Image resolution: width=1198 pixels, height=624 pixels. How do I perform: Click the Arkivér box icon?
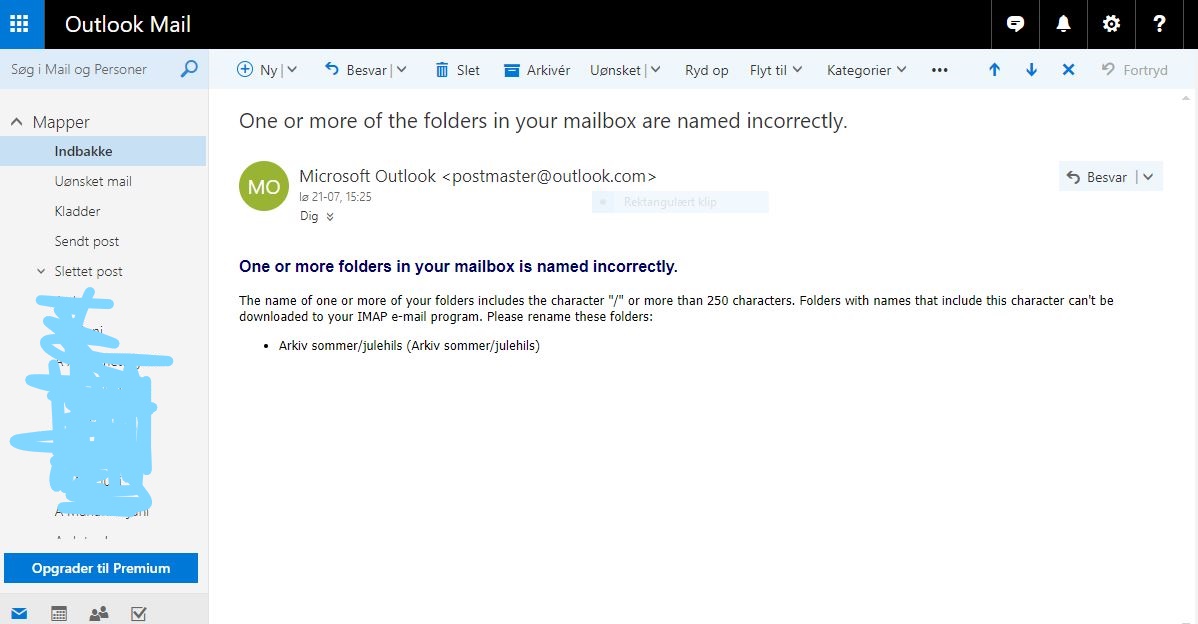tap(512, 70)
